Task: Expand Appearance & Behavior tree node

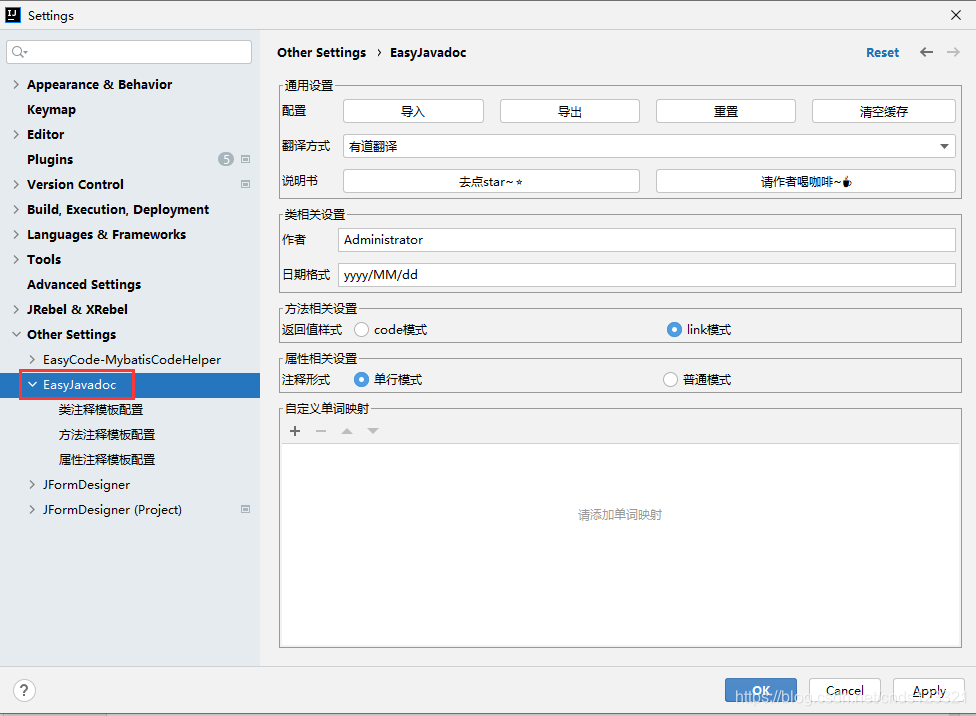Action: click(16, 84)
